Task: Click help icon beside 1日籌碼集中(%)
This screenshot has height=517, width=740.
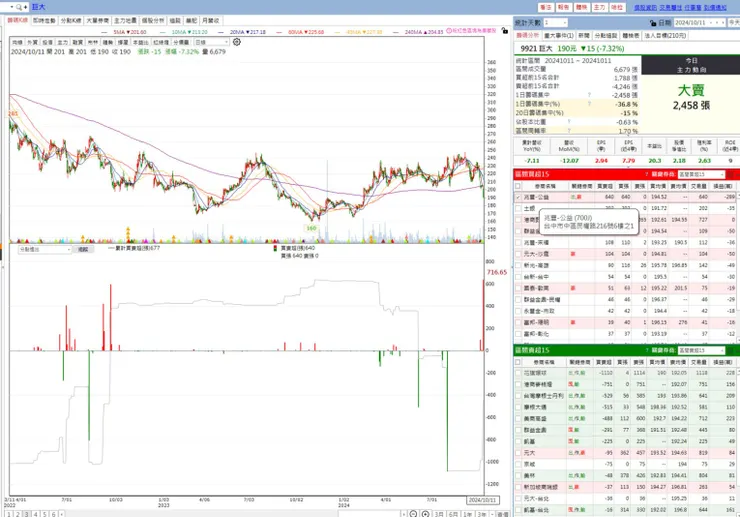Action: (589, 104)
